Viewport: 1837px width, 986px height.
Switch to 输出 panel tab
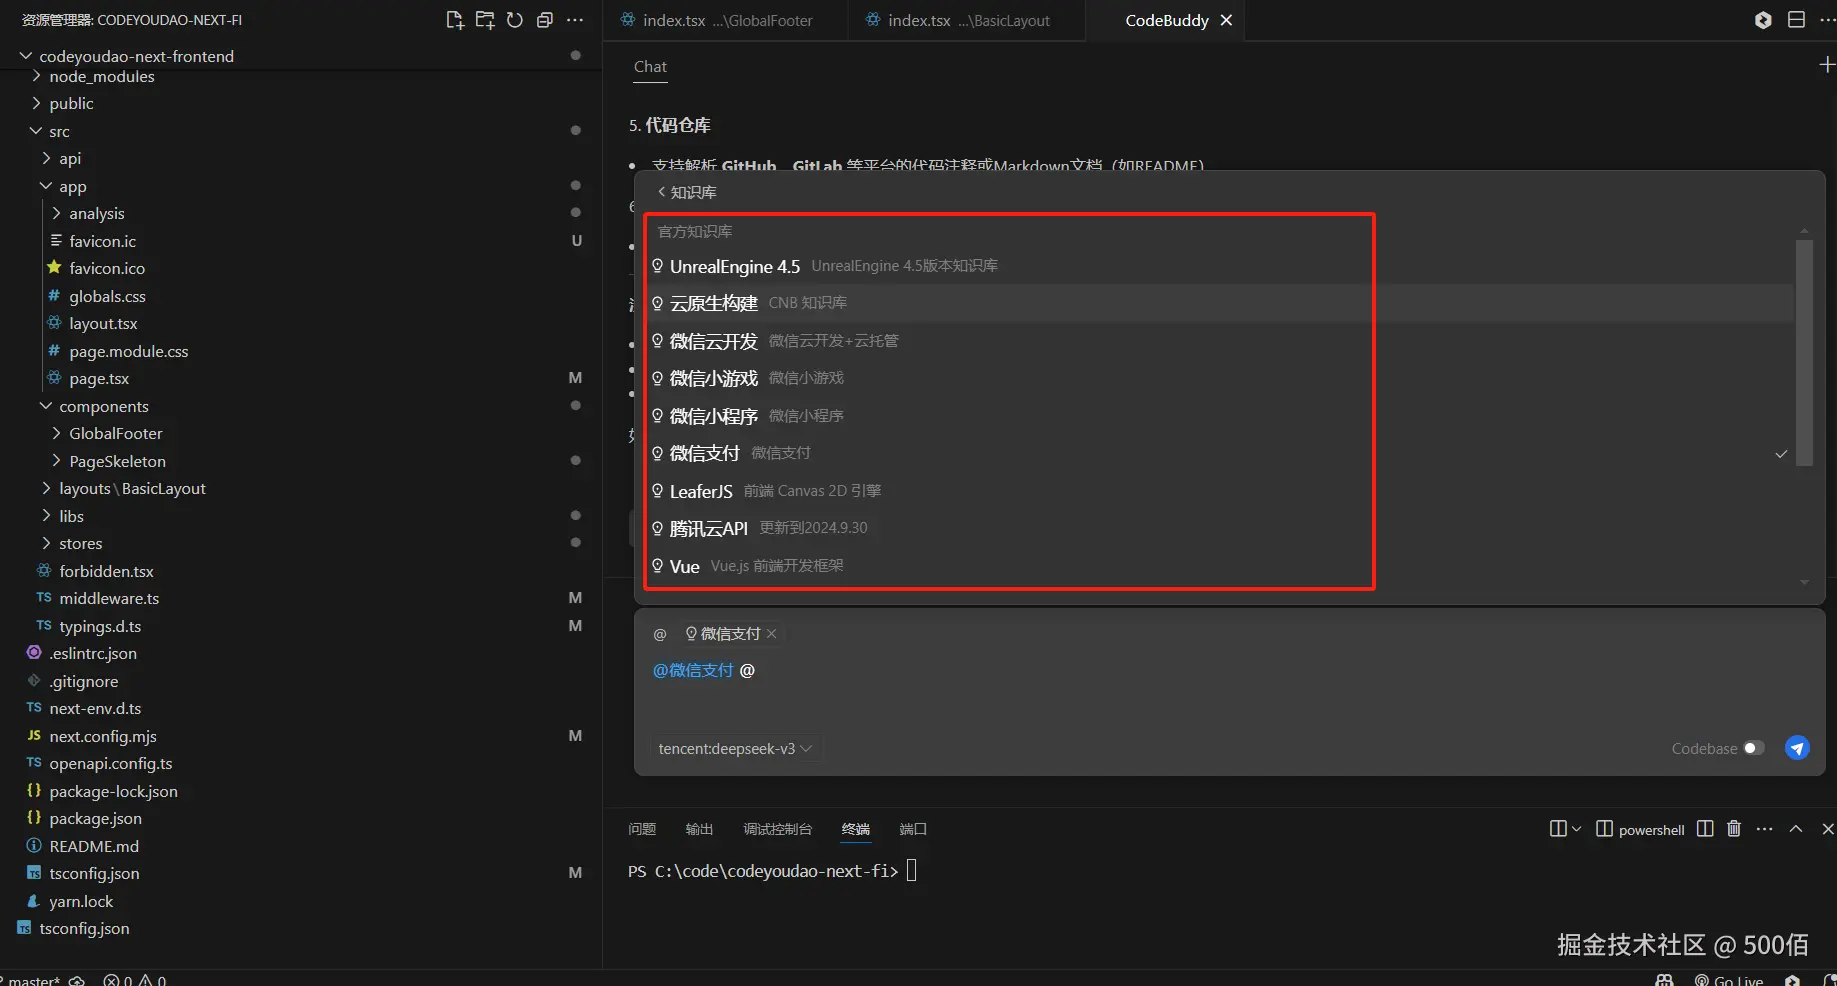699,829
